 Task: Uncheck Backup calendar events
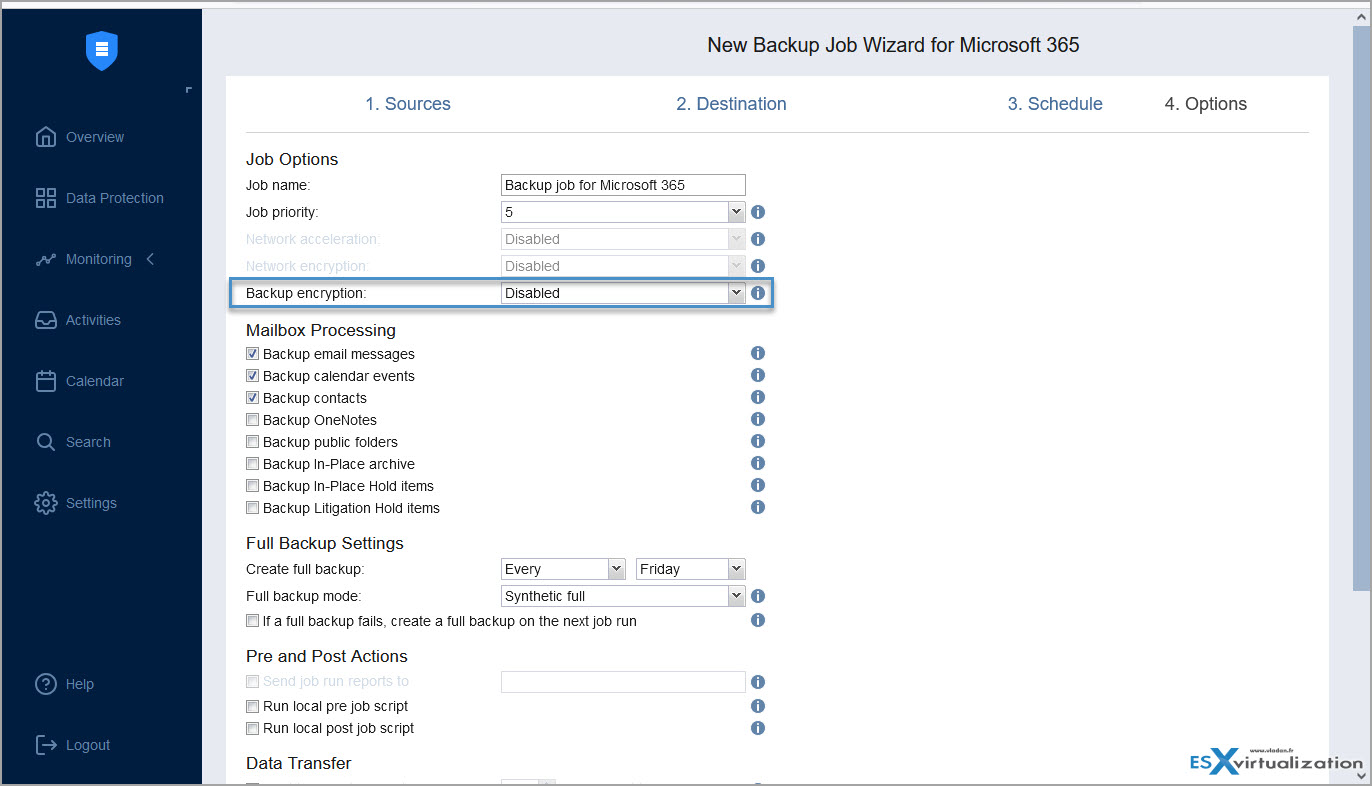point(253,376)
